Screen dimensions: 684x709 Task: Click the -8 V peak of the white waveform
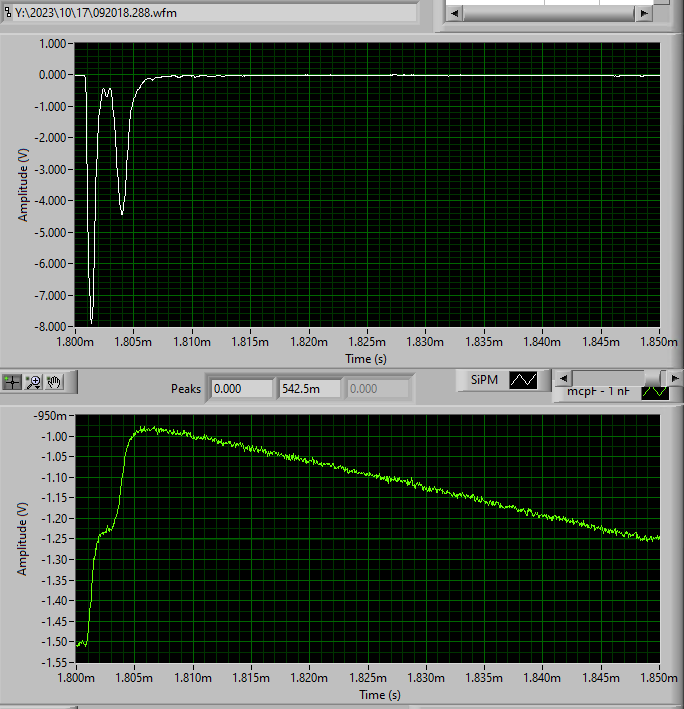point(92,321)
